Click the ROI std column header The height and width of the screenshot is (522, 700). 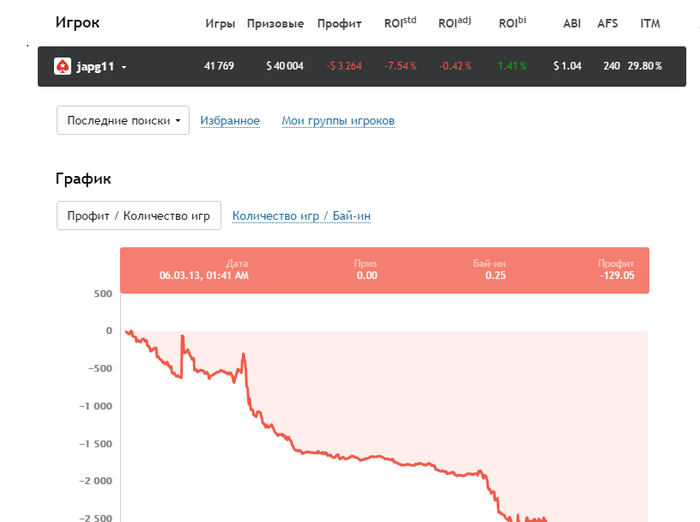coord(400,22)
